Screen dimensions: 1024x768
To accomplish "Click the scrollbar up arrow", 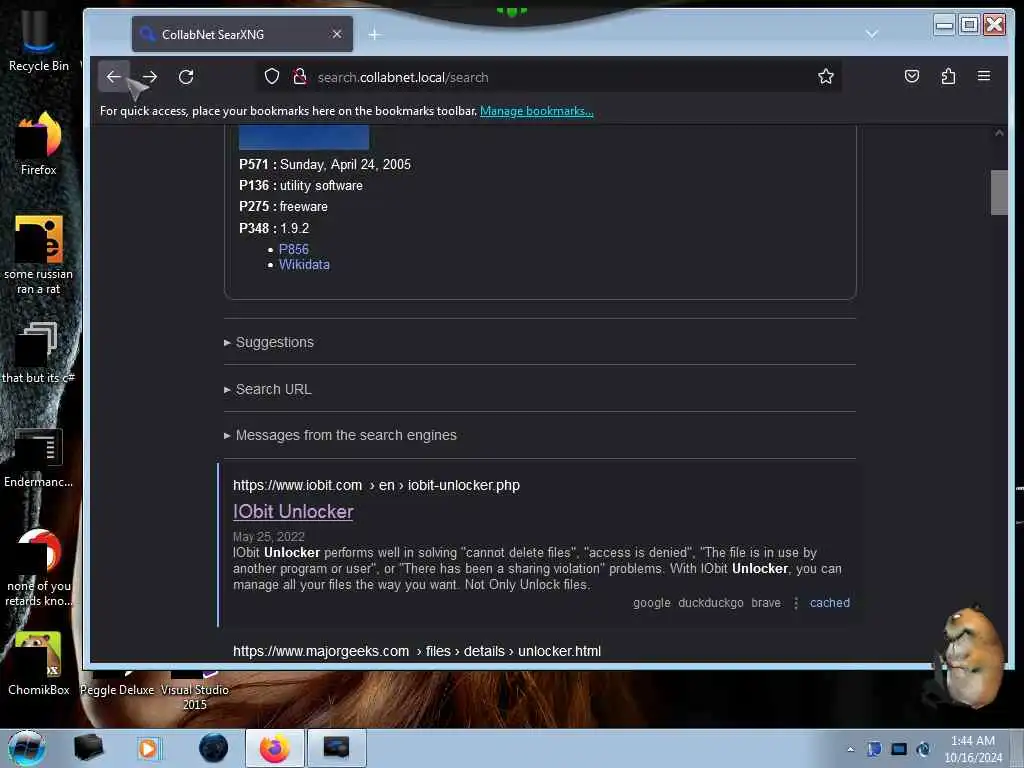I will pos(999,133).
